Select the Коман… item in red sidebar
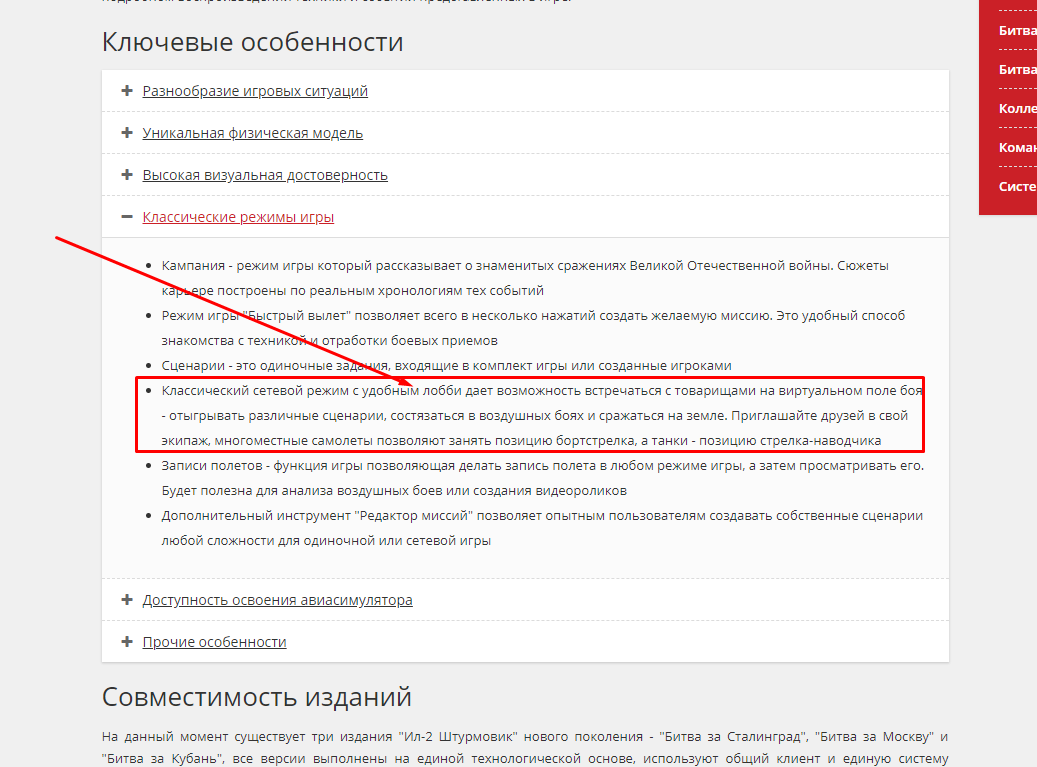 pos(1017,147)
